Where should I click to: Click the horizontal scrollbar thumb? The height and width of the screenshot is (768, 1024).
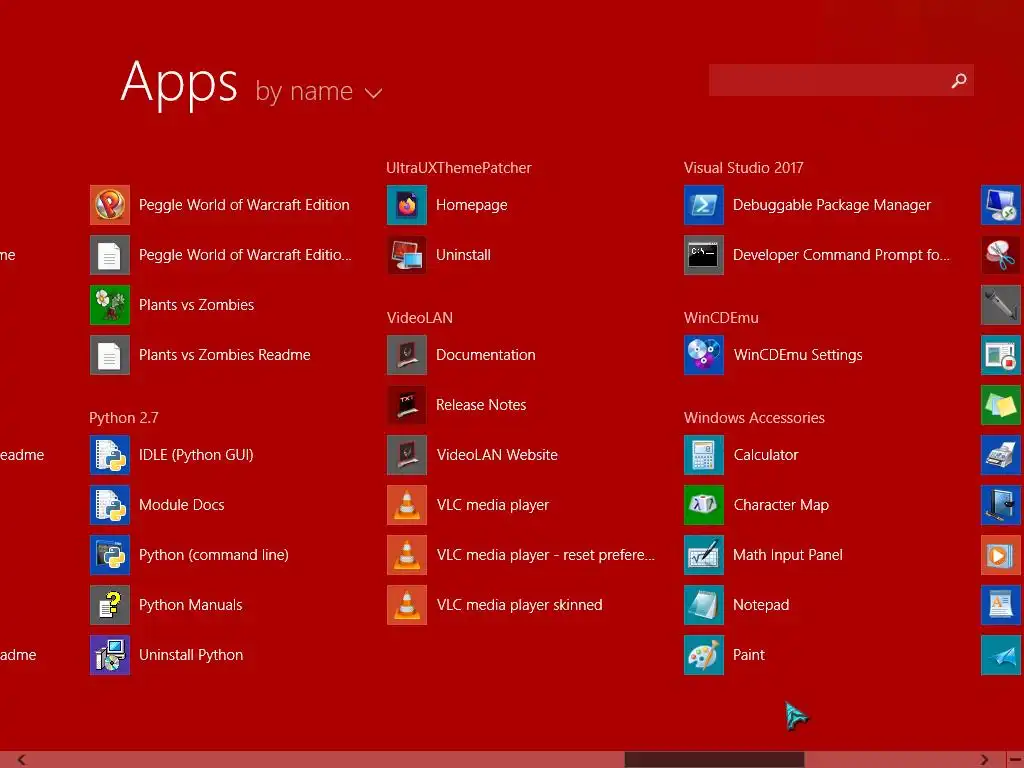714,760
